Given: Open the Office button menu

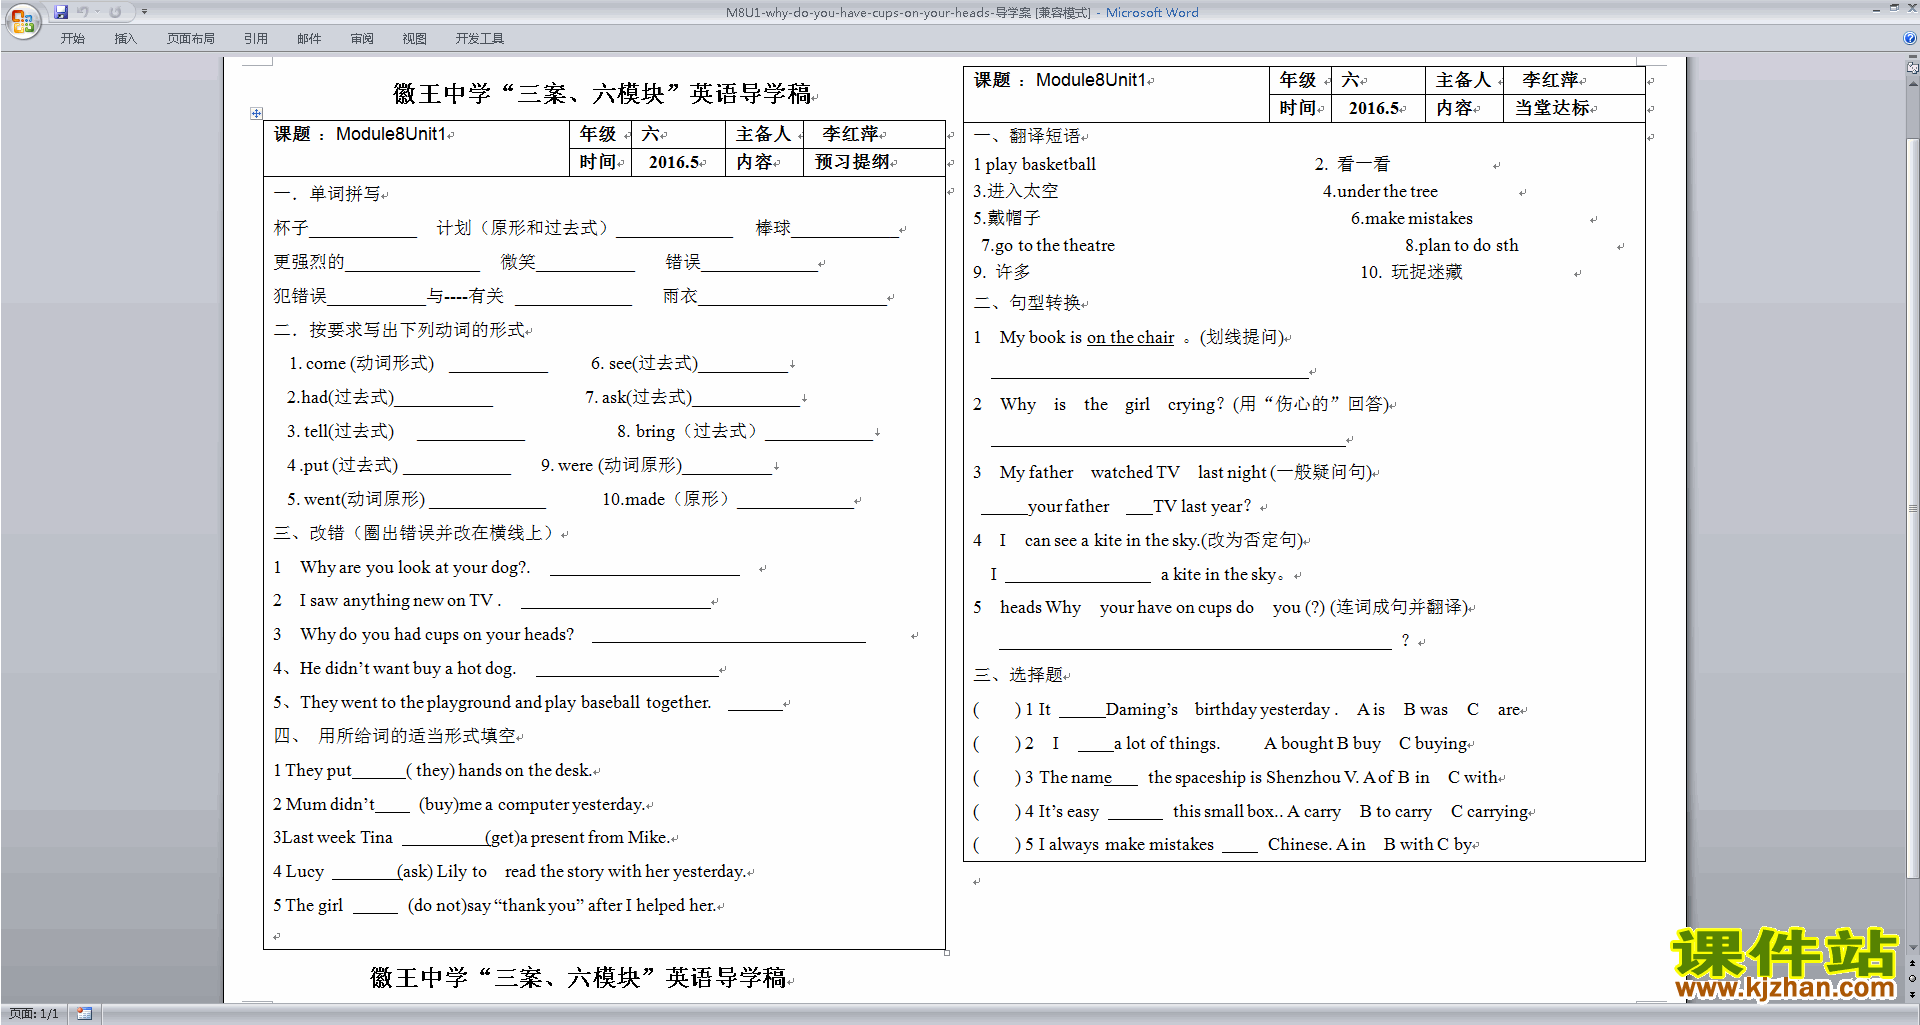Looking at the screenshot, I should point(22,20).
